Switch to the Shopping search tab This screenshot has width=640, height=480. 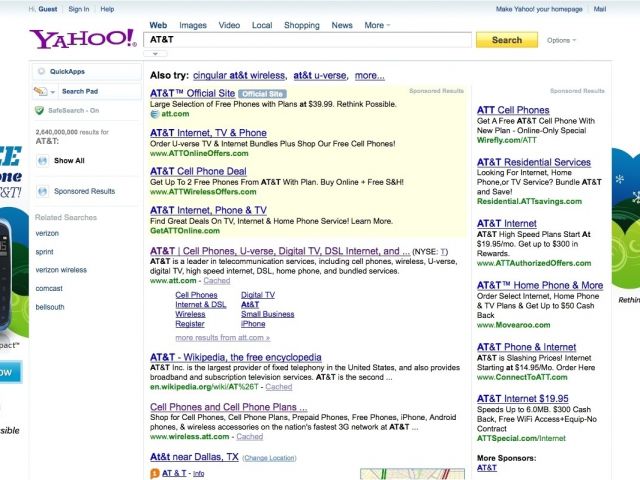[x=301, y=25]
